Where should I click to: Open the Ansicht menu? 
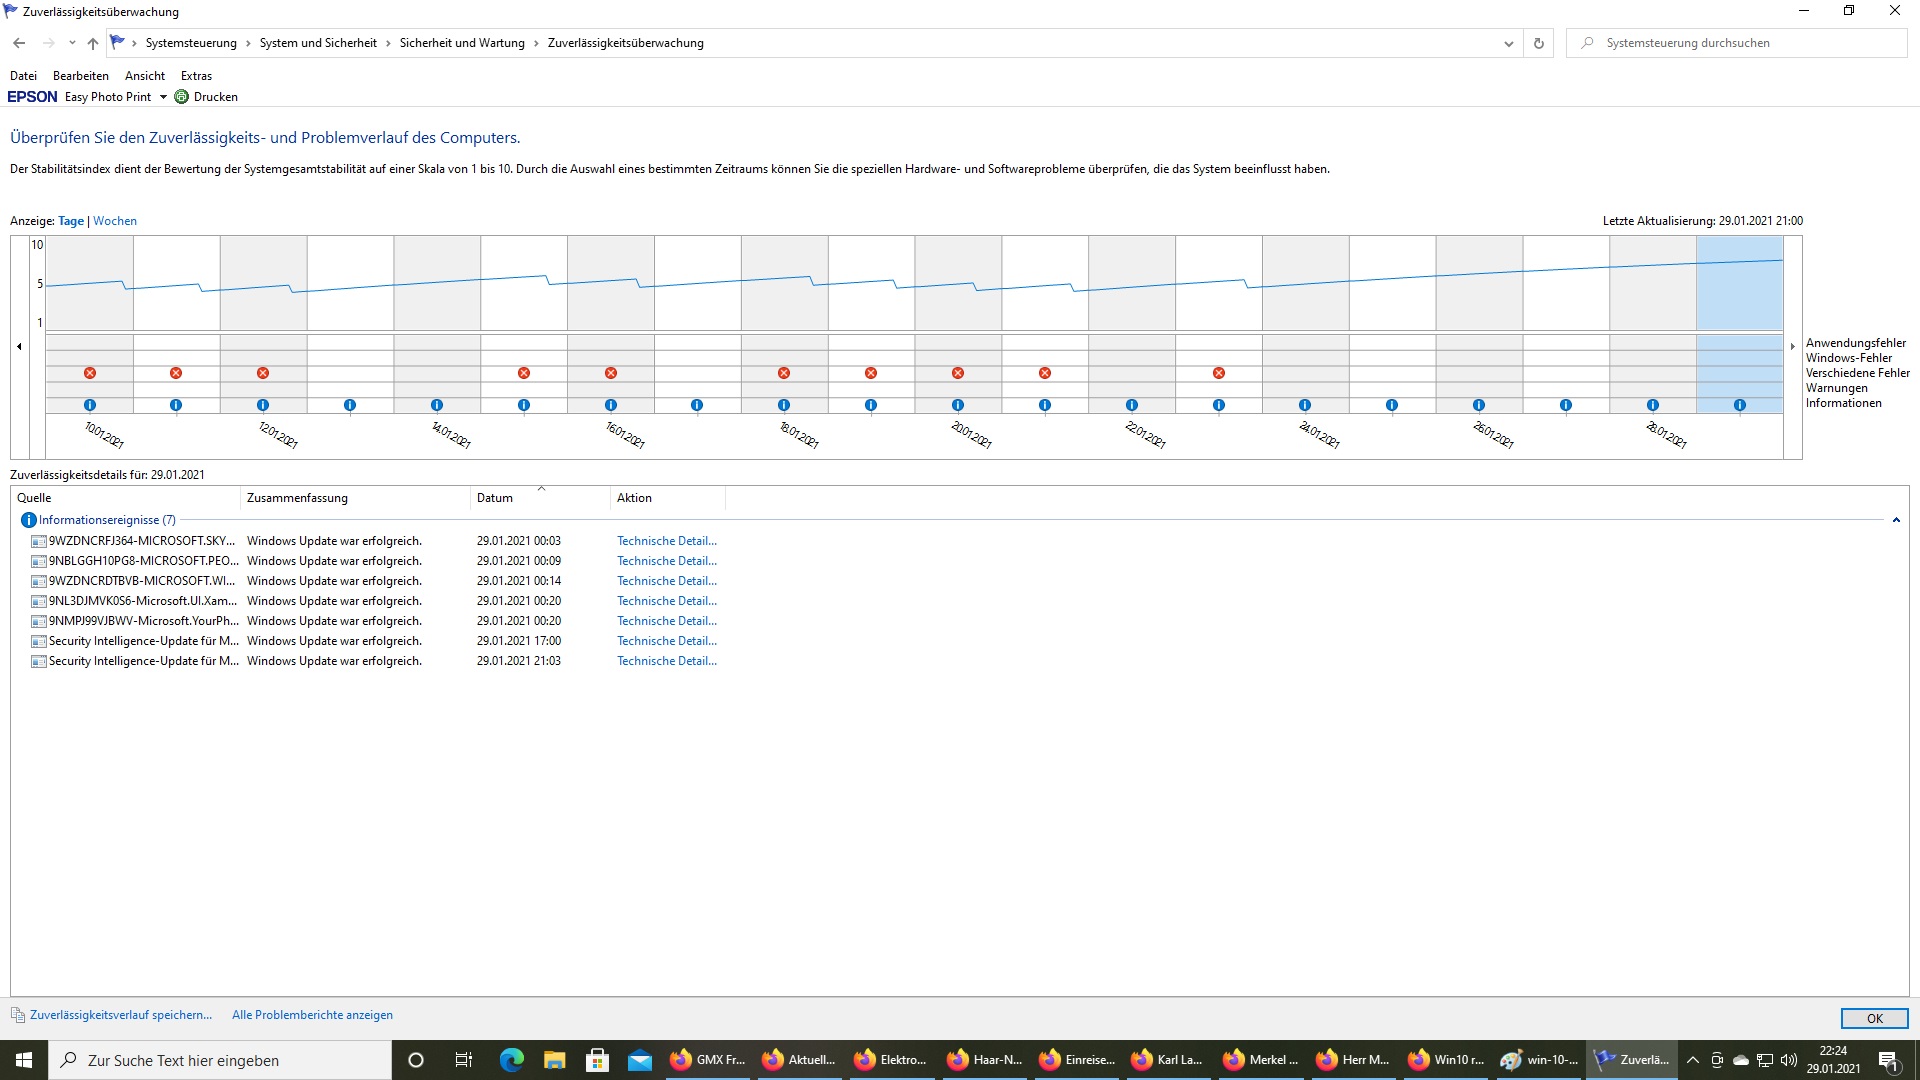pos(145,76)
